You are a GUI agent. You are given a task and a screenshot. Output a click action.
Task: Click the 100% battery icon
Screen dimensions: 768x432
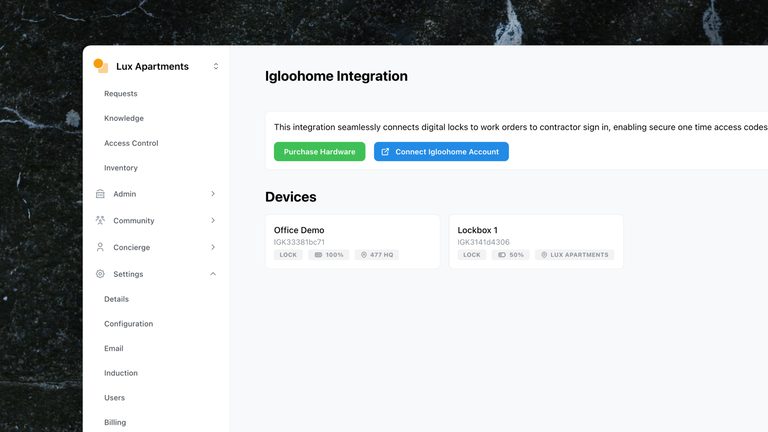tap(318, 255)
